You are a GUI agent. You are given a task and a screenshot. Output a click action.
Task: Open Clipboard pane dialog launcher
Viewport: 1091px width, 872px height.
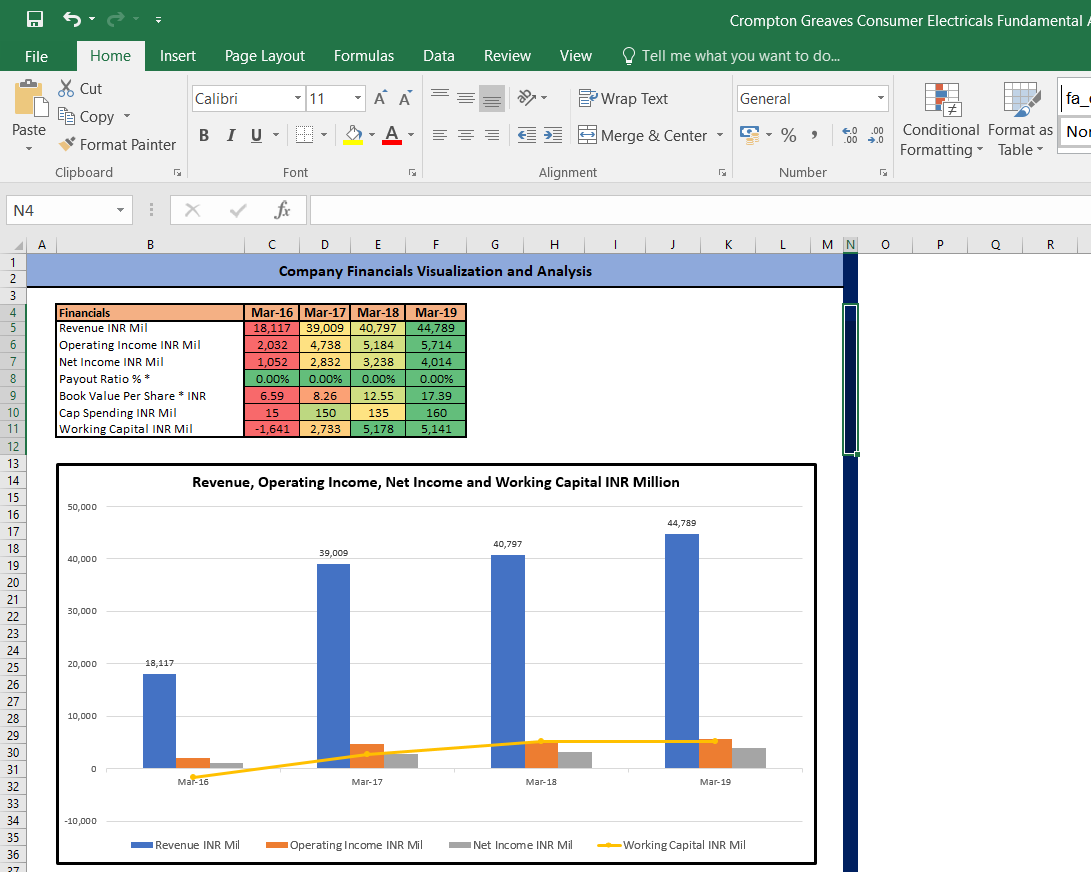pos(177,173)
